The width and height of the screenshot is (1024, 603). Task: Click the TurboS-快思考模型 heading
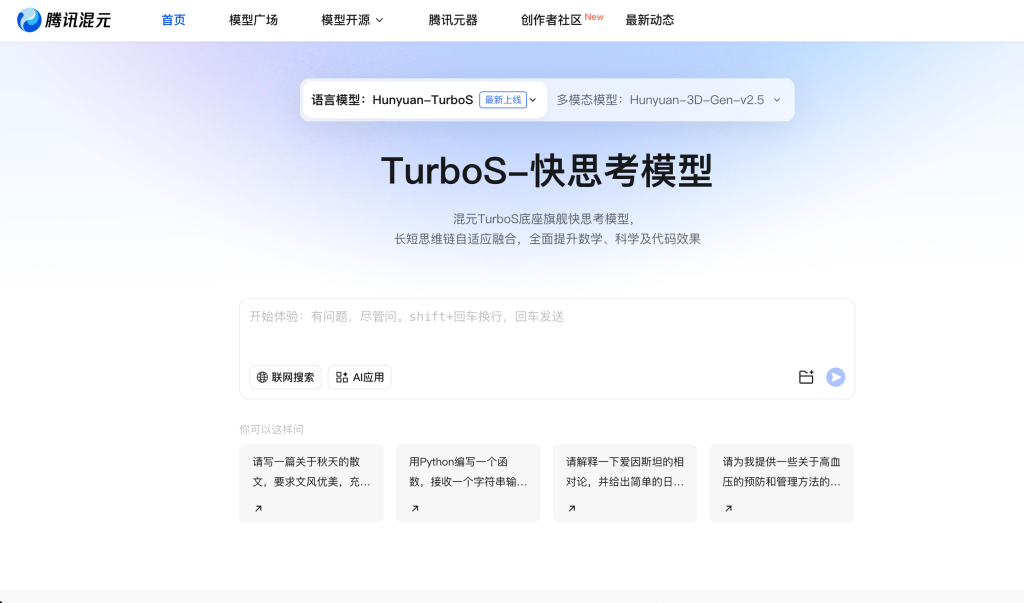click(x=547, y=171)
